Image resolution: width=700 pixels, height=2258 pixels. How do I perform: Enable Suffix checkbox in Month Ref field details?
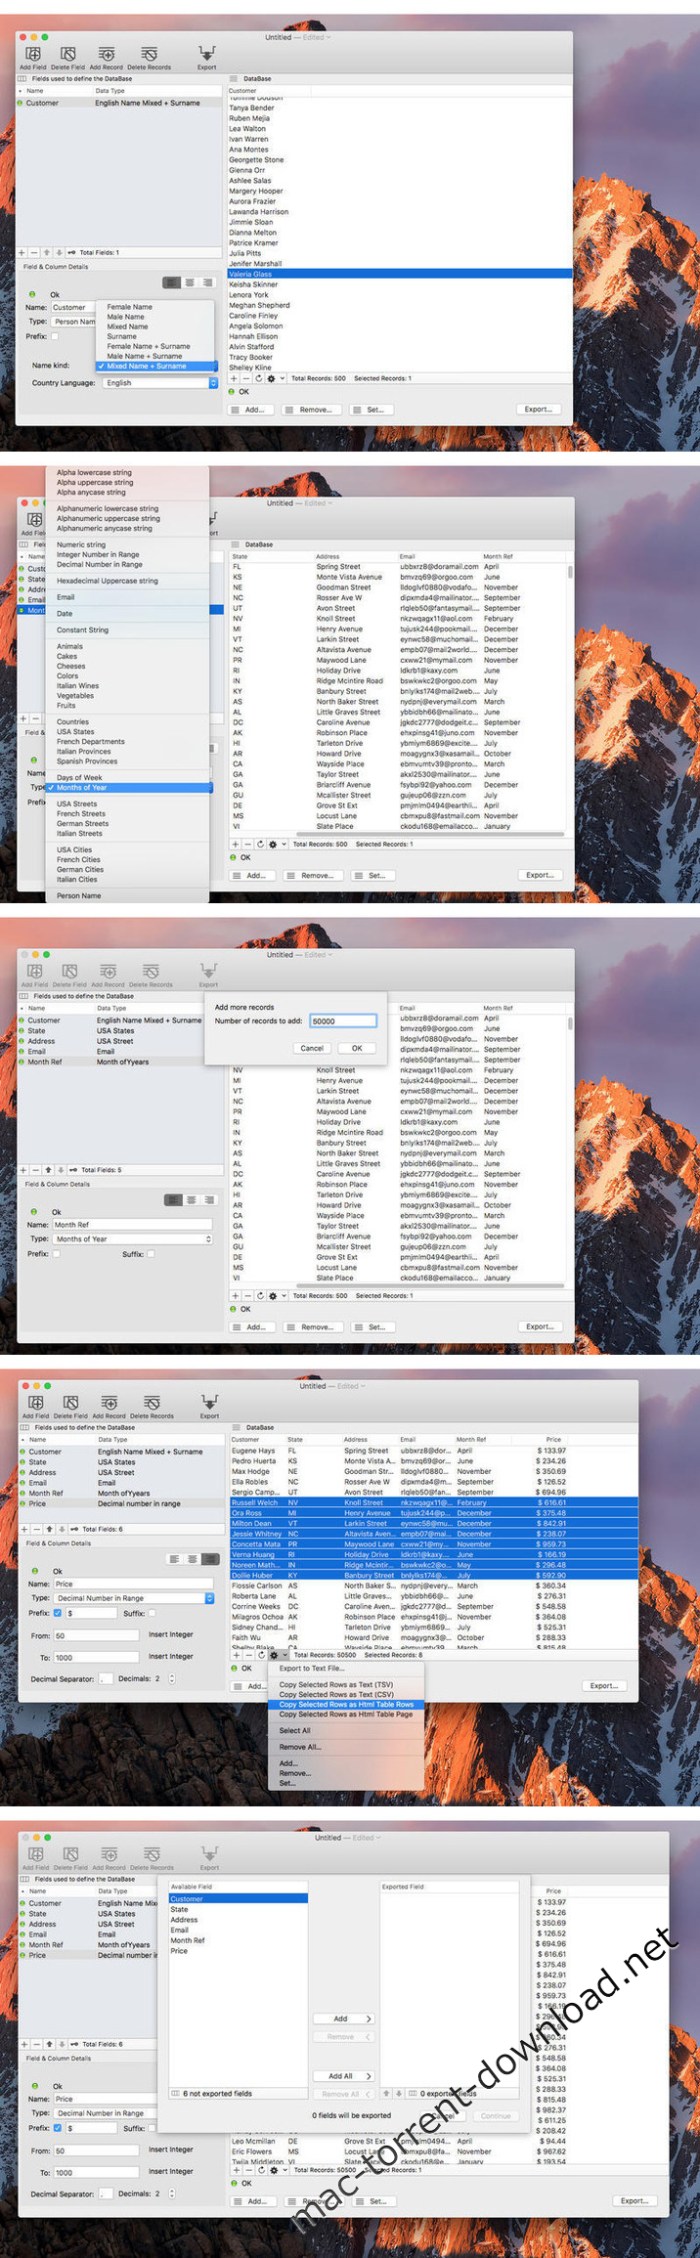click(x=151, y=1254)
